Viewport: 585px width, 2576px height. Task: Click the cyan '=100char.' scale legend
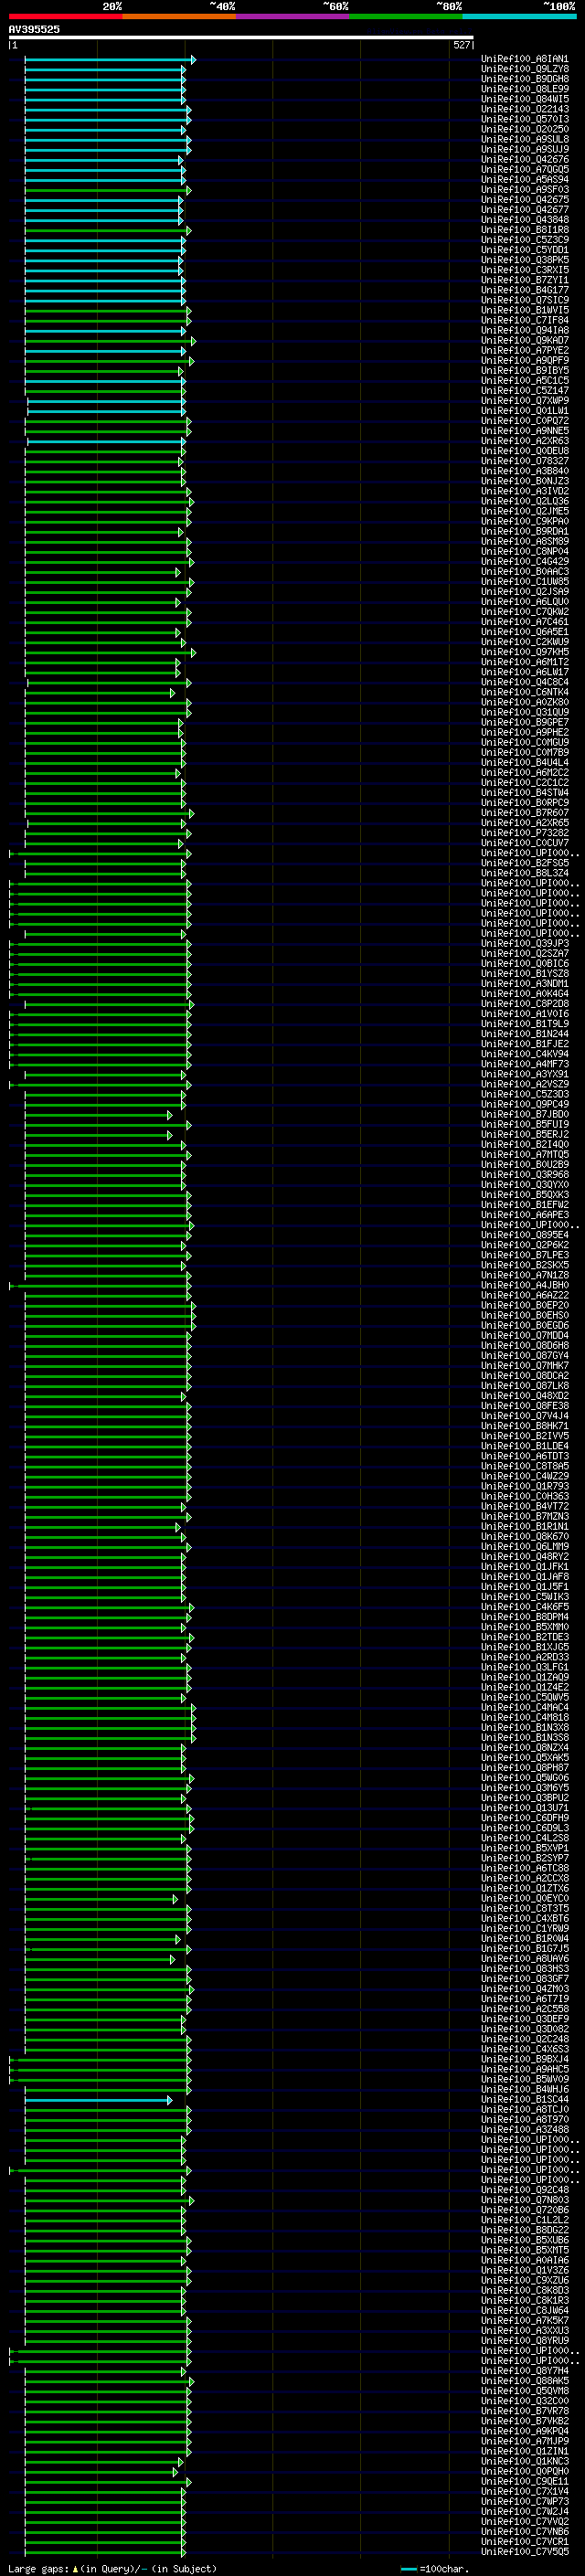[433, 2569]
